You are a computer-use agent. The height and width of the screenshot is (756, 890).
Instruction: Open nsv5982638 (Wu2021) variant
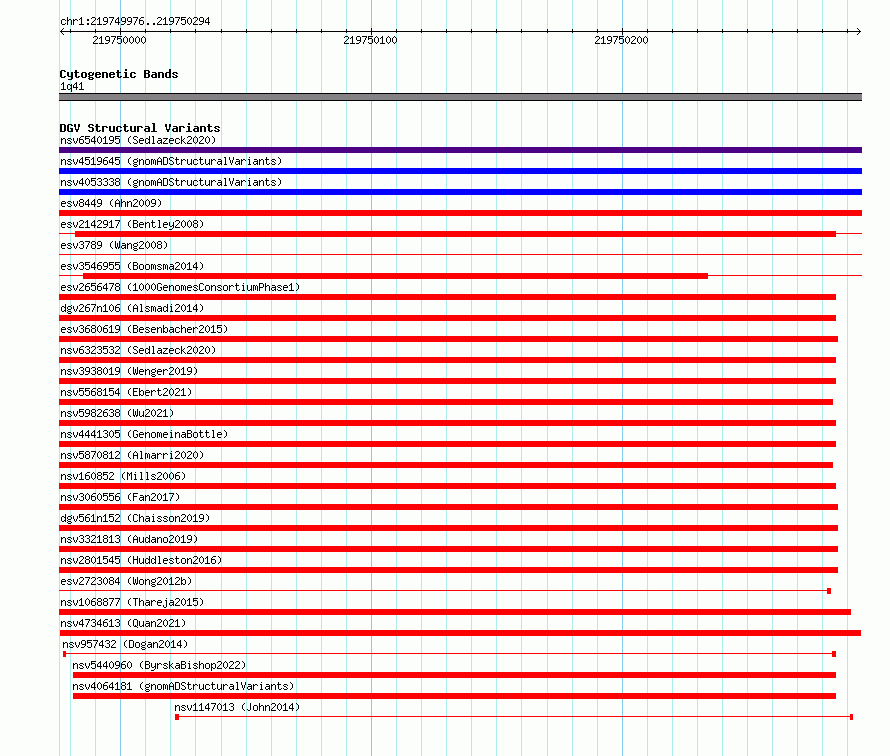(x=117, y=413)
